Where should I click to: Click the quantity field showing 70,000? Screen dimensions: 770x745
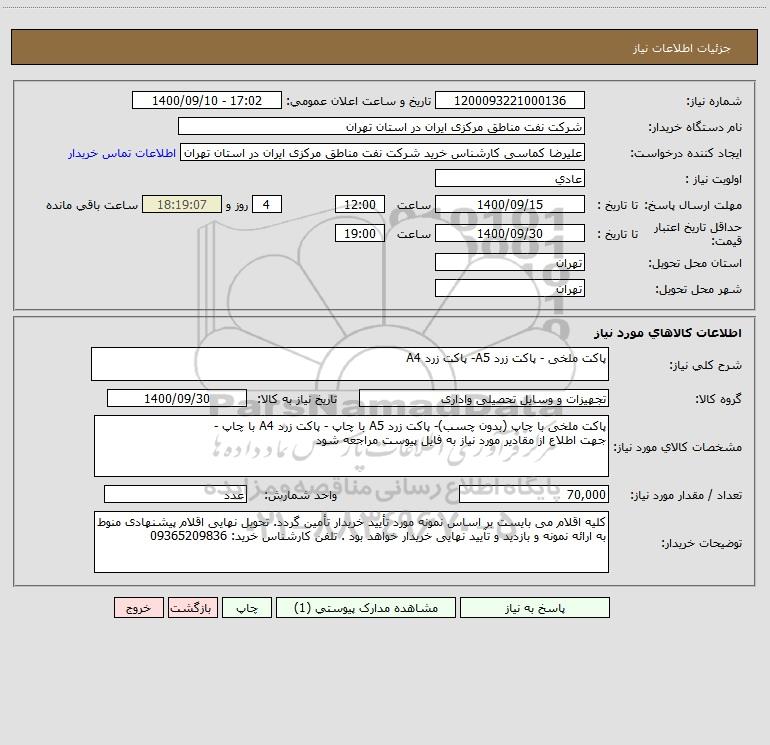pyautogui.click(x=534, y=495)
